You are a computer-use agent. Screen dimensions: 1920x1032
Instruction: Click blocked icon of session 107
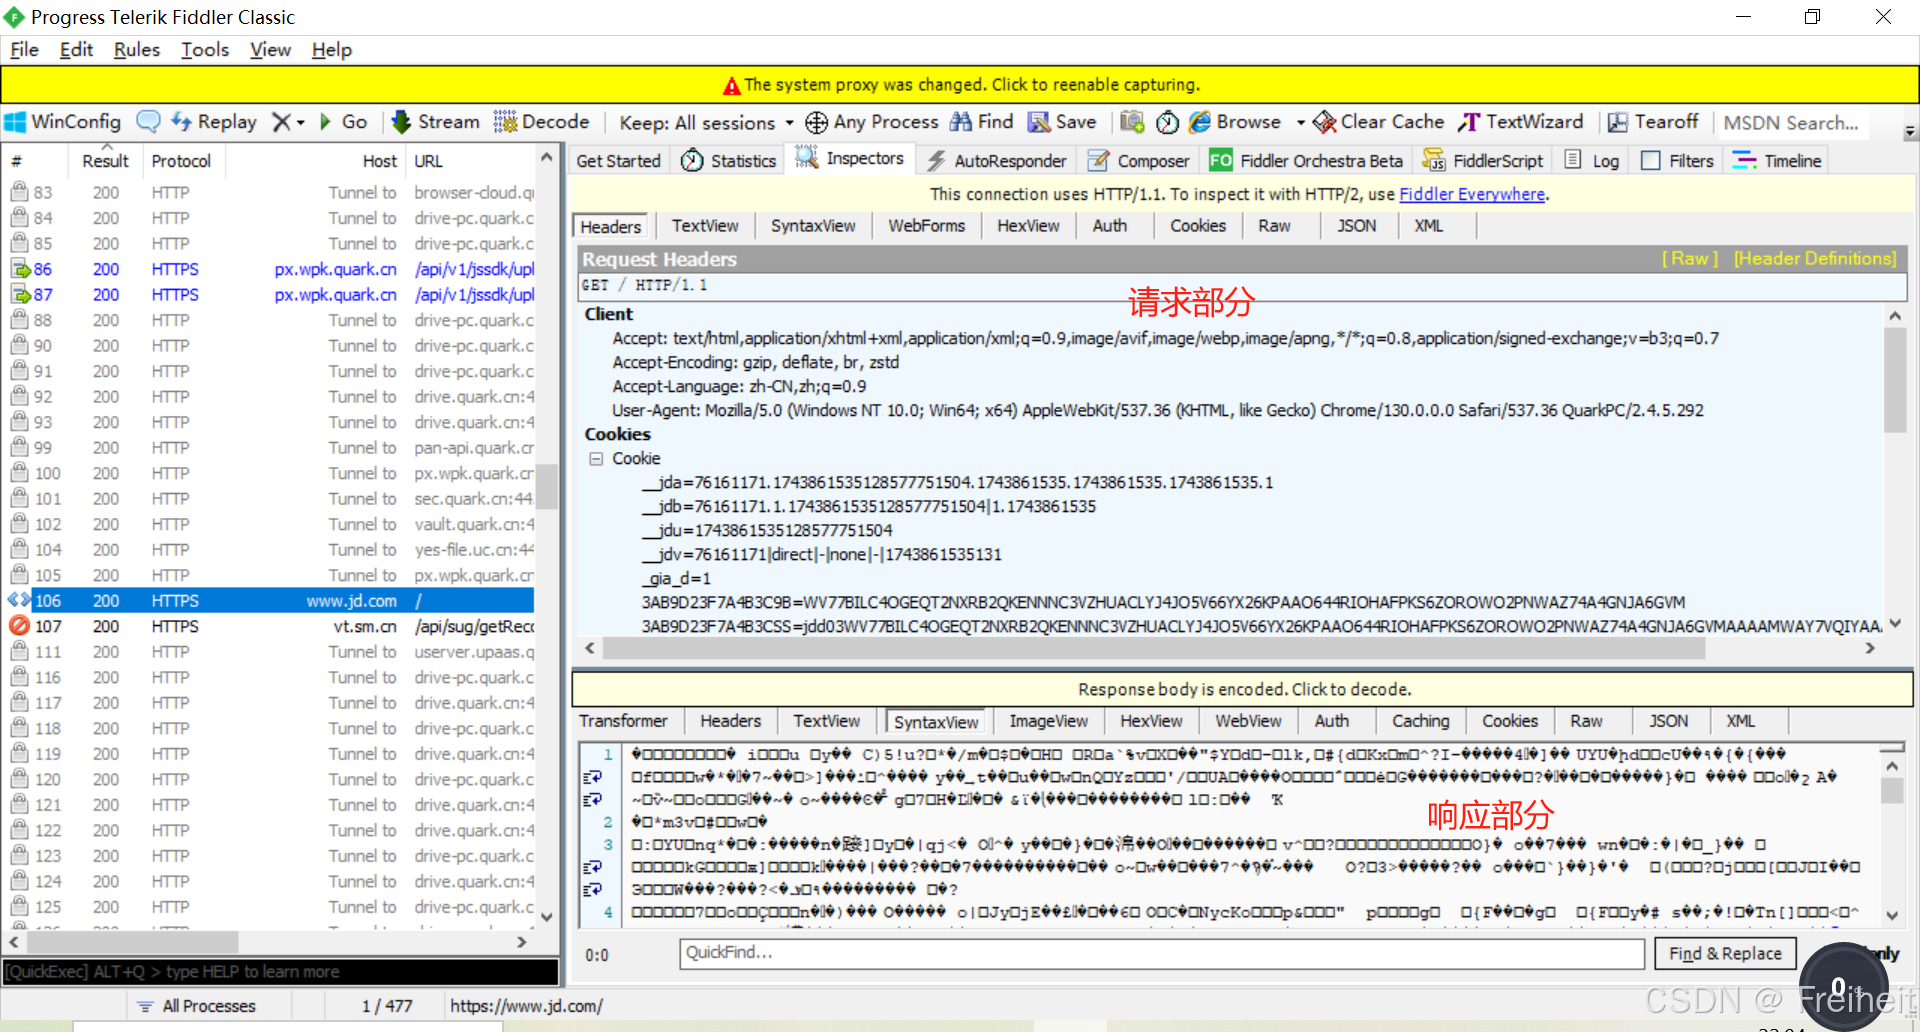pyautogui.click(x=19, y=626)
